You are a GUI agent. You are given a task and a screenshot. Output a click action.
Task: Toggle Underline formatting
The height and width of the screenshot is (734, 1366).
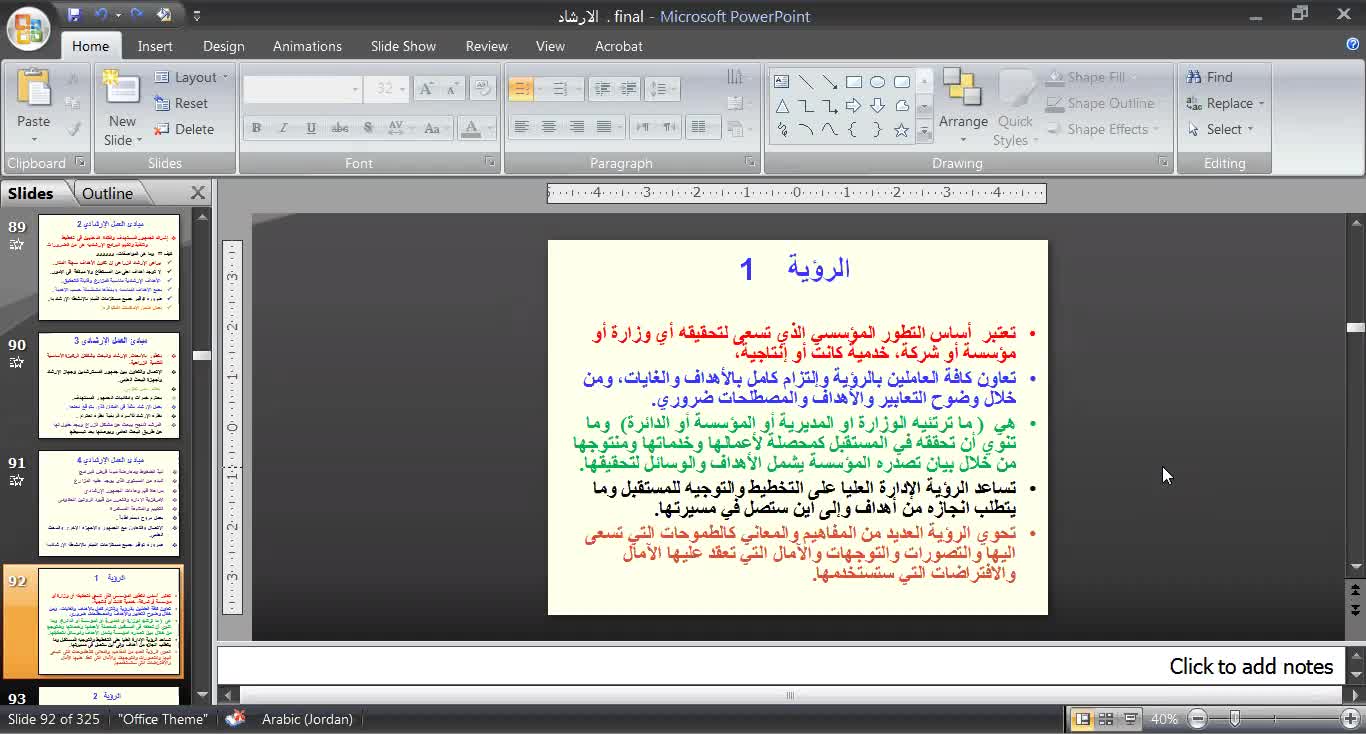311,128
